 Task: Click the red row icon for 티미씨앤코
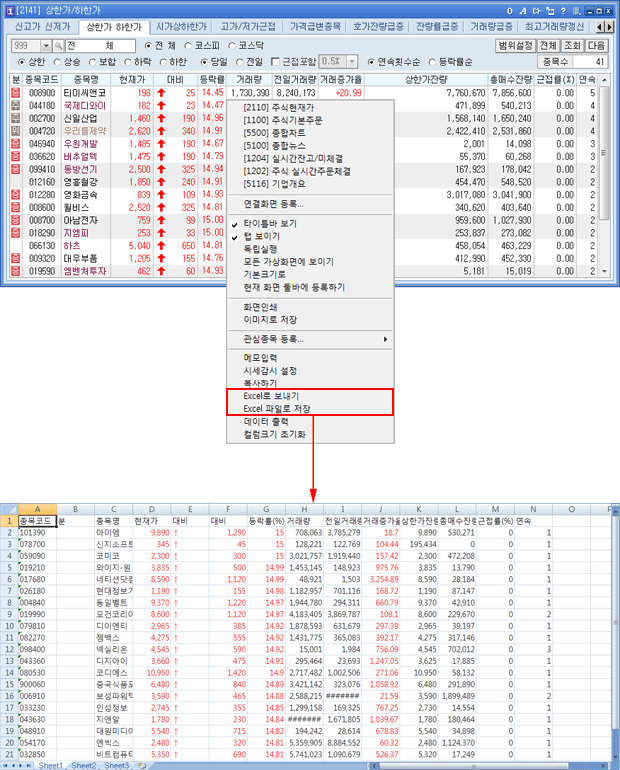pos(16,92)
